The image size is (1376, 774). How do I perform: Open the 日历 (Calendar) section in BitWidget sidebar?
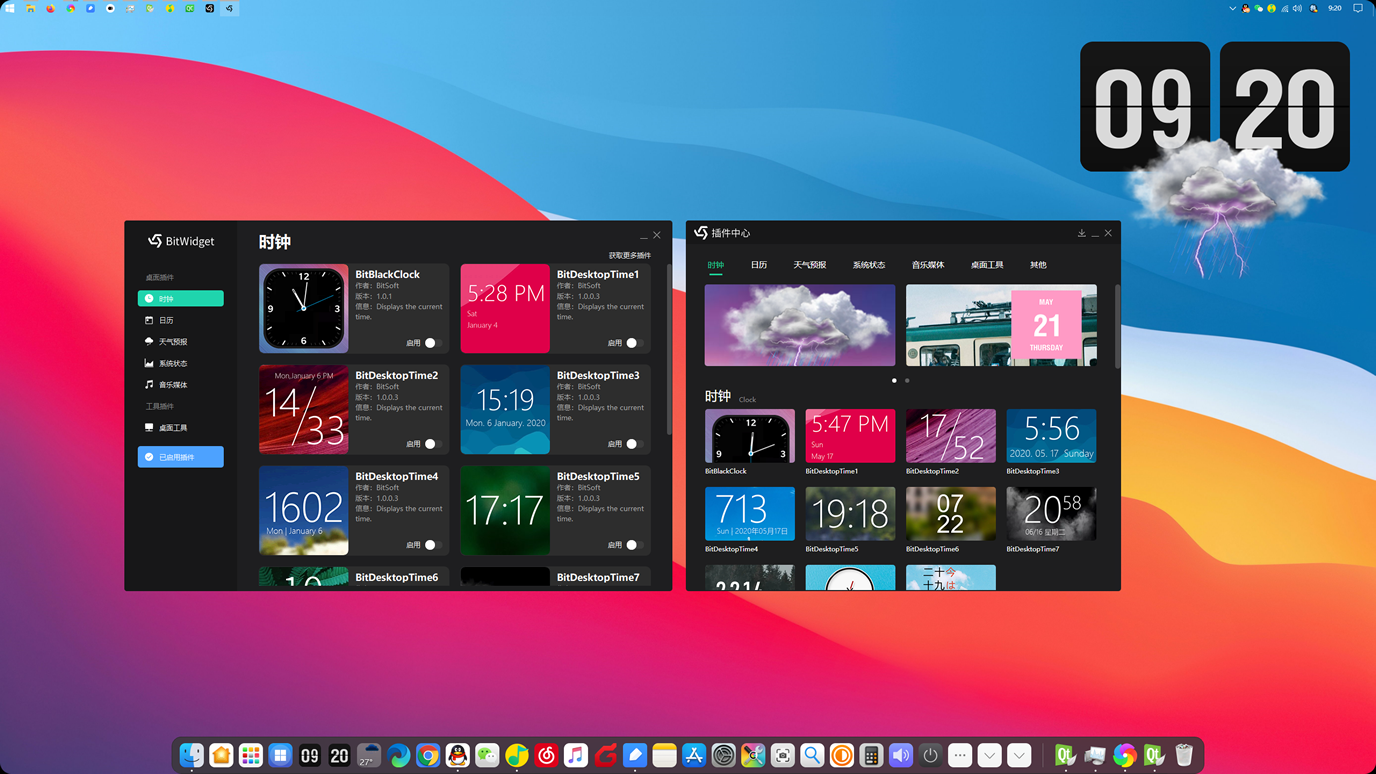pyautogui.click(x=180, y=319)
